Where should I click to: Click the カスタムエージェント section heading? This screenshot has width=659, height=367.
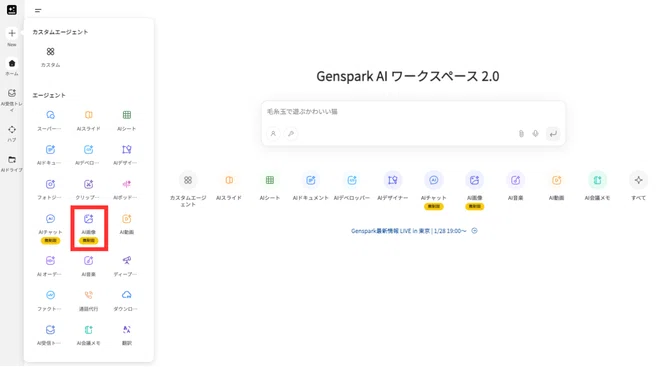point(60,32)
